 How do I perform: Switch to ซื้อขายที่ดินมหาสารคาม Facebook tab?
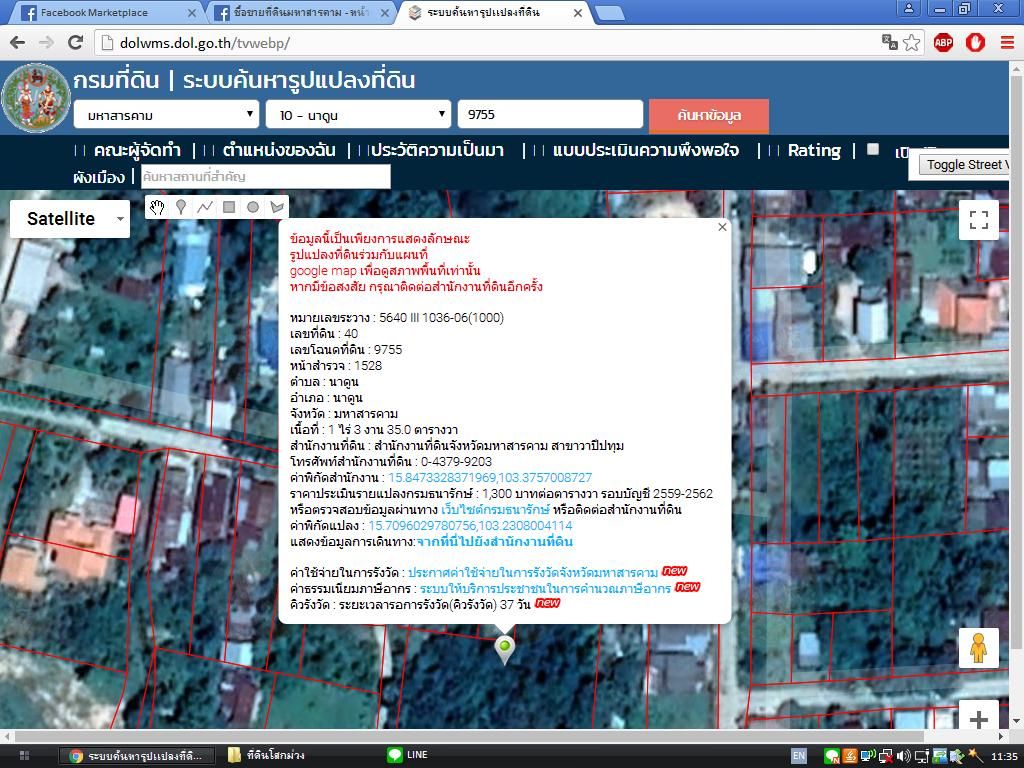tap(302, 12)
